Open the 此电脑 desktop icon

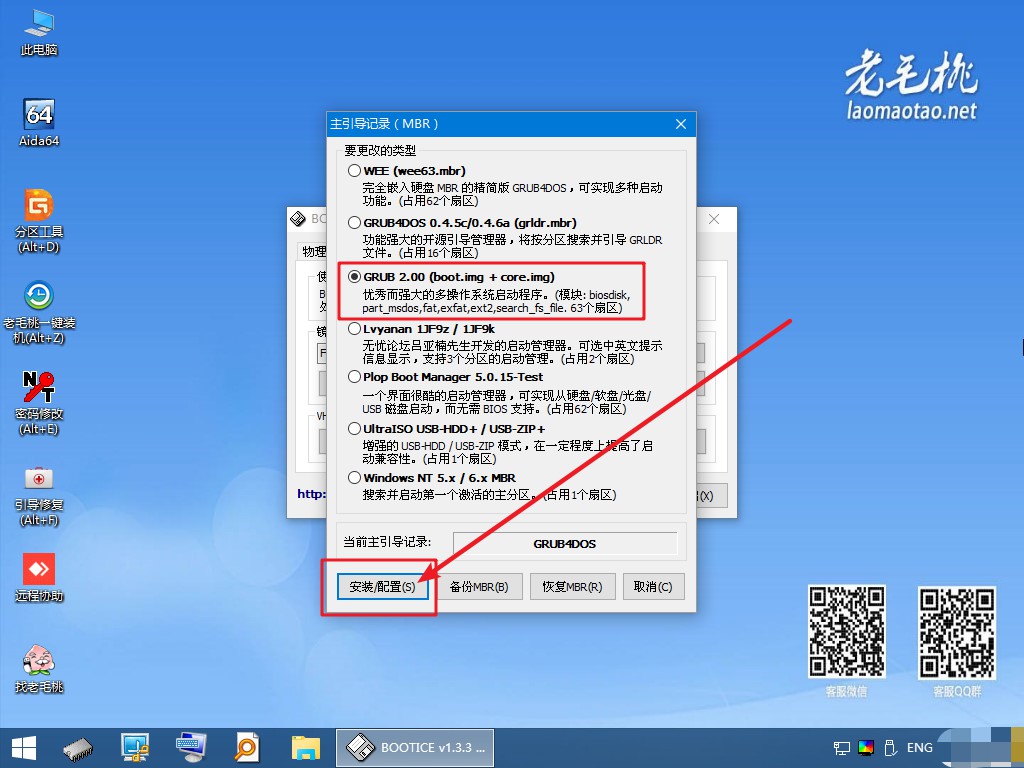pos(39,33)
